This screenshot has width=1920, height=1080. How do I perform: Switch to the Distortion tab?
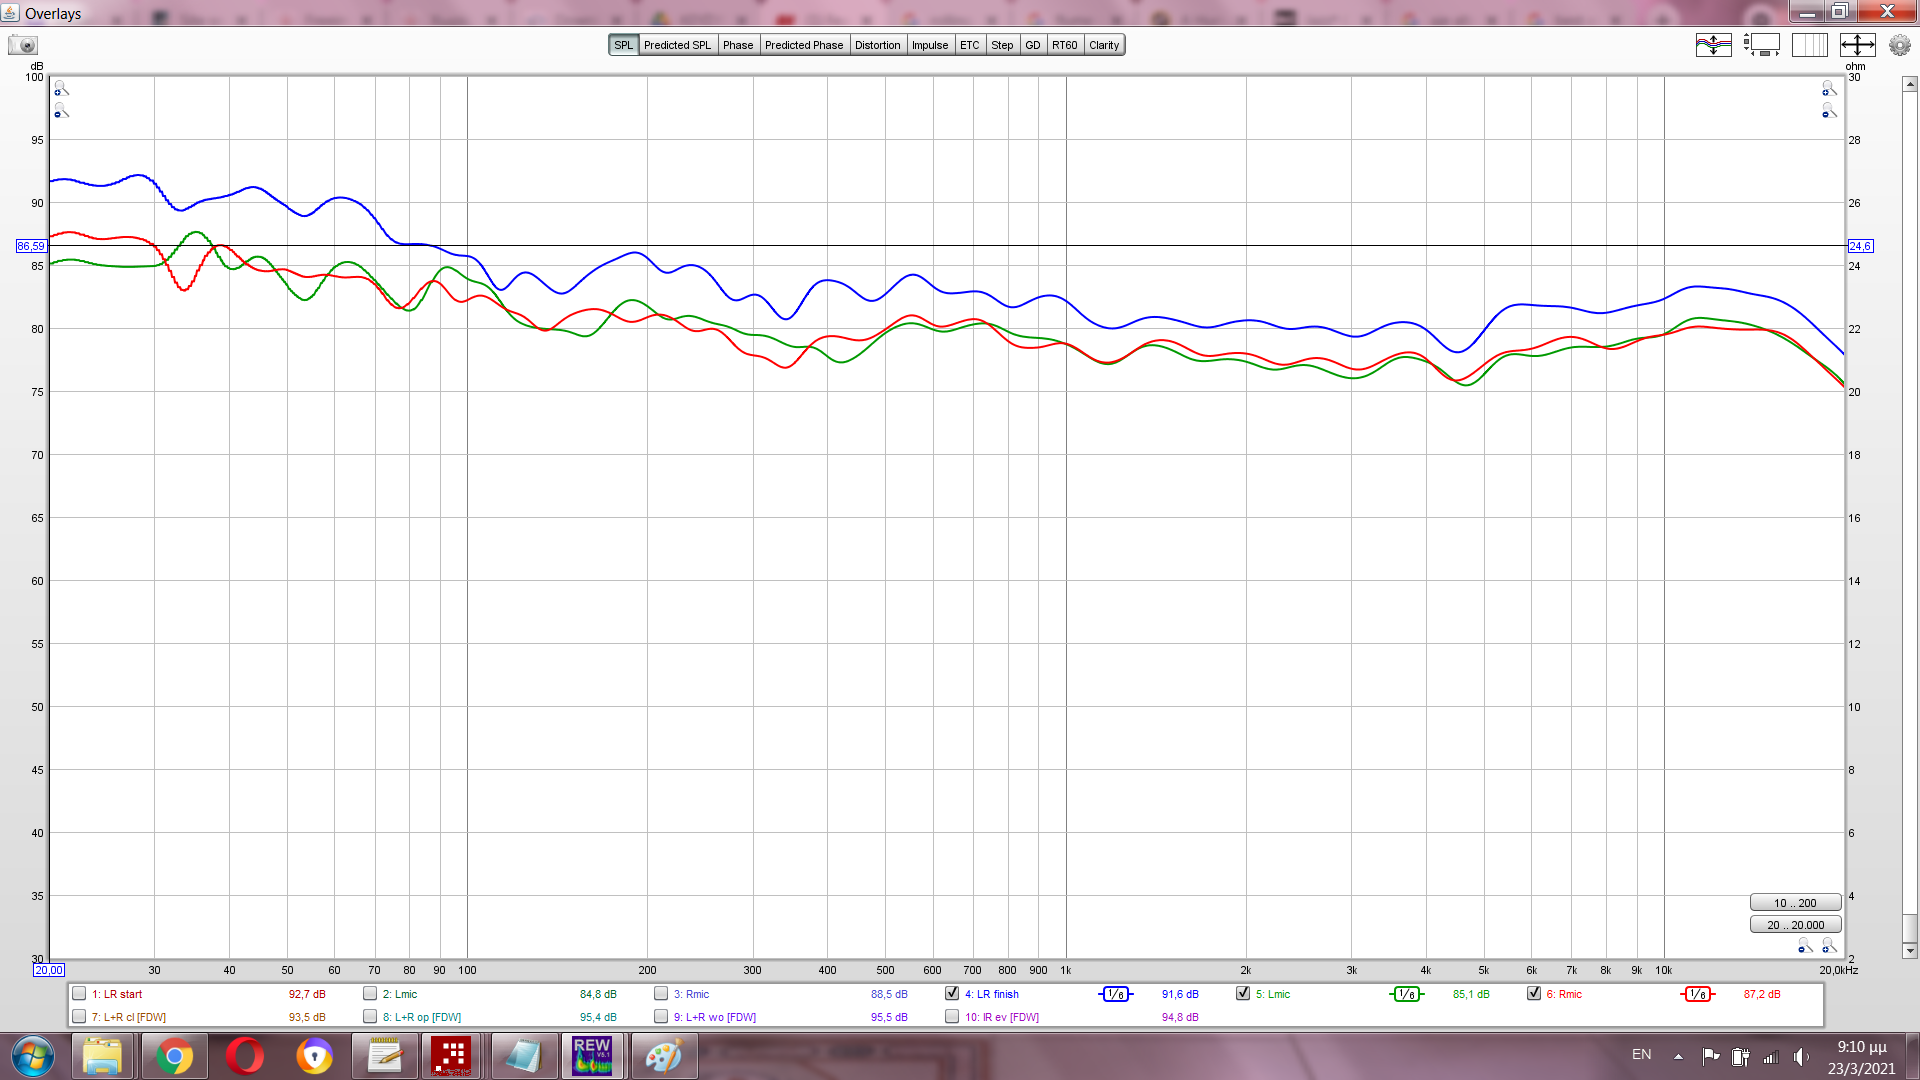[877, 45]
